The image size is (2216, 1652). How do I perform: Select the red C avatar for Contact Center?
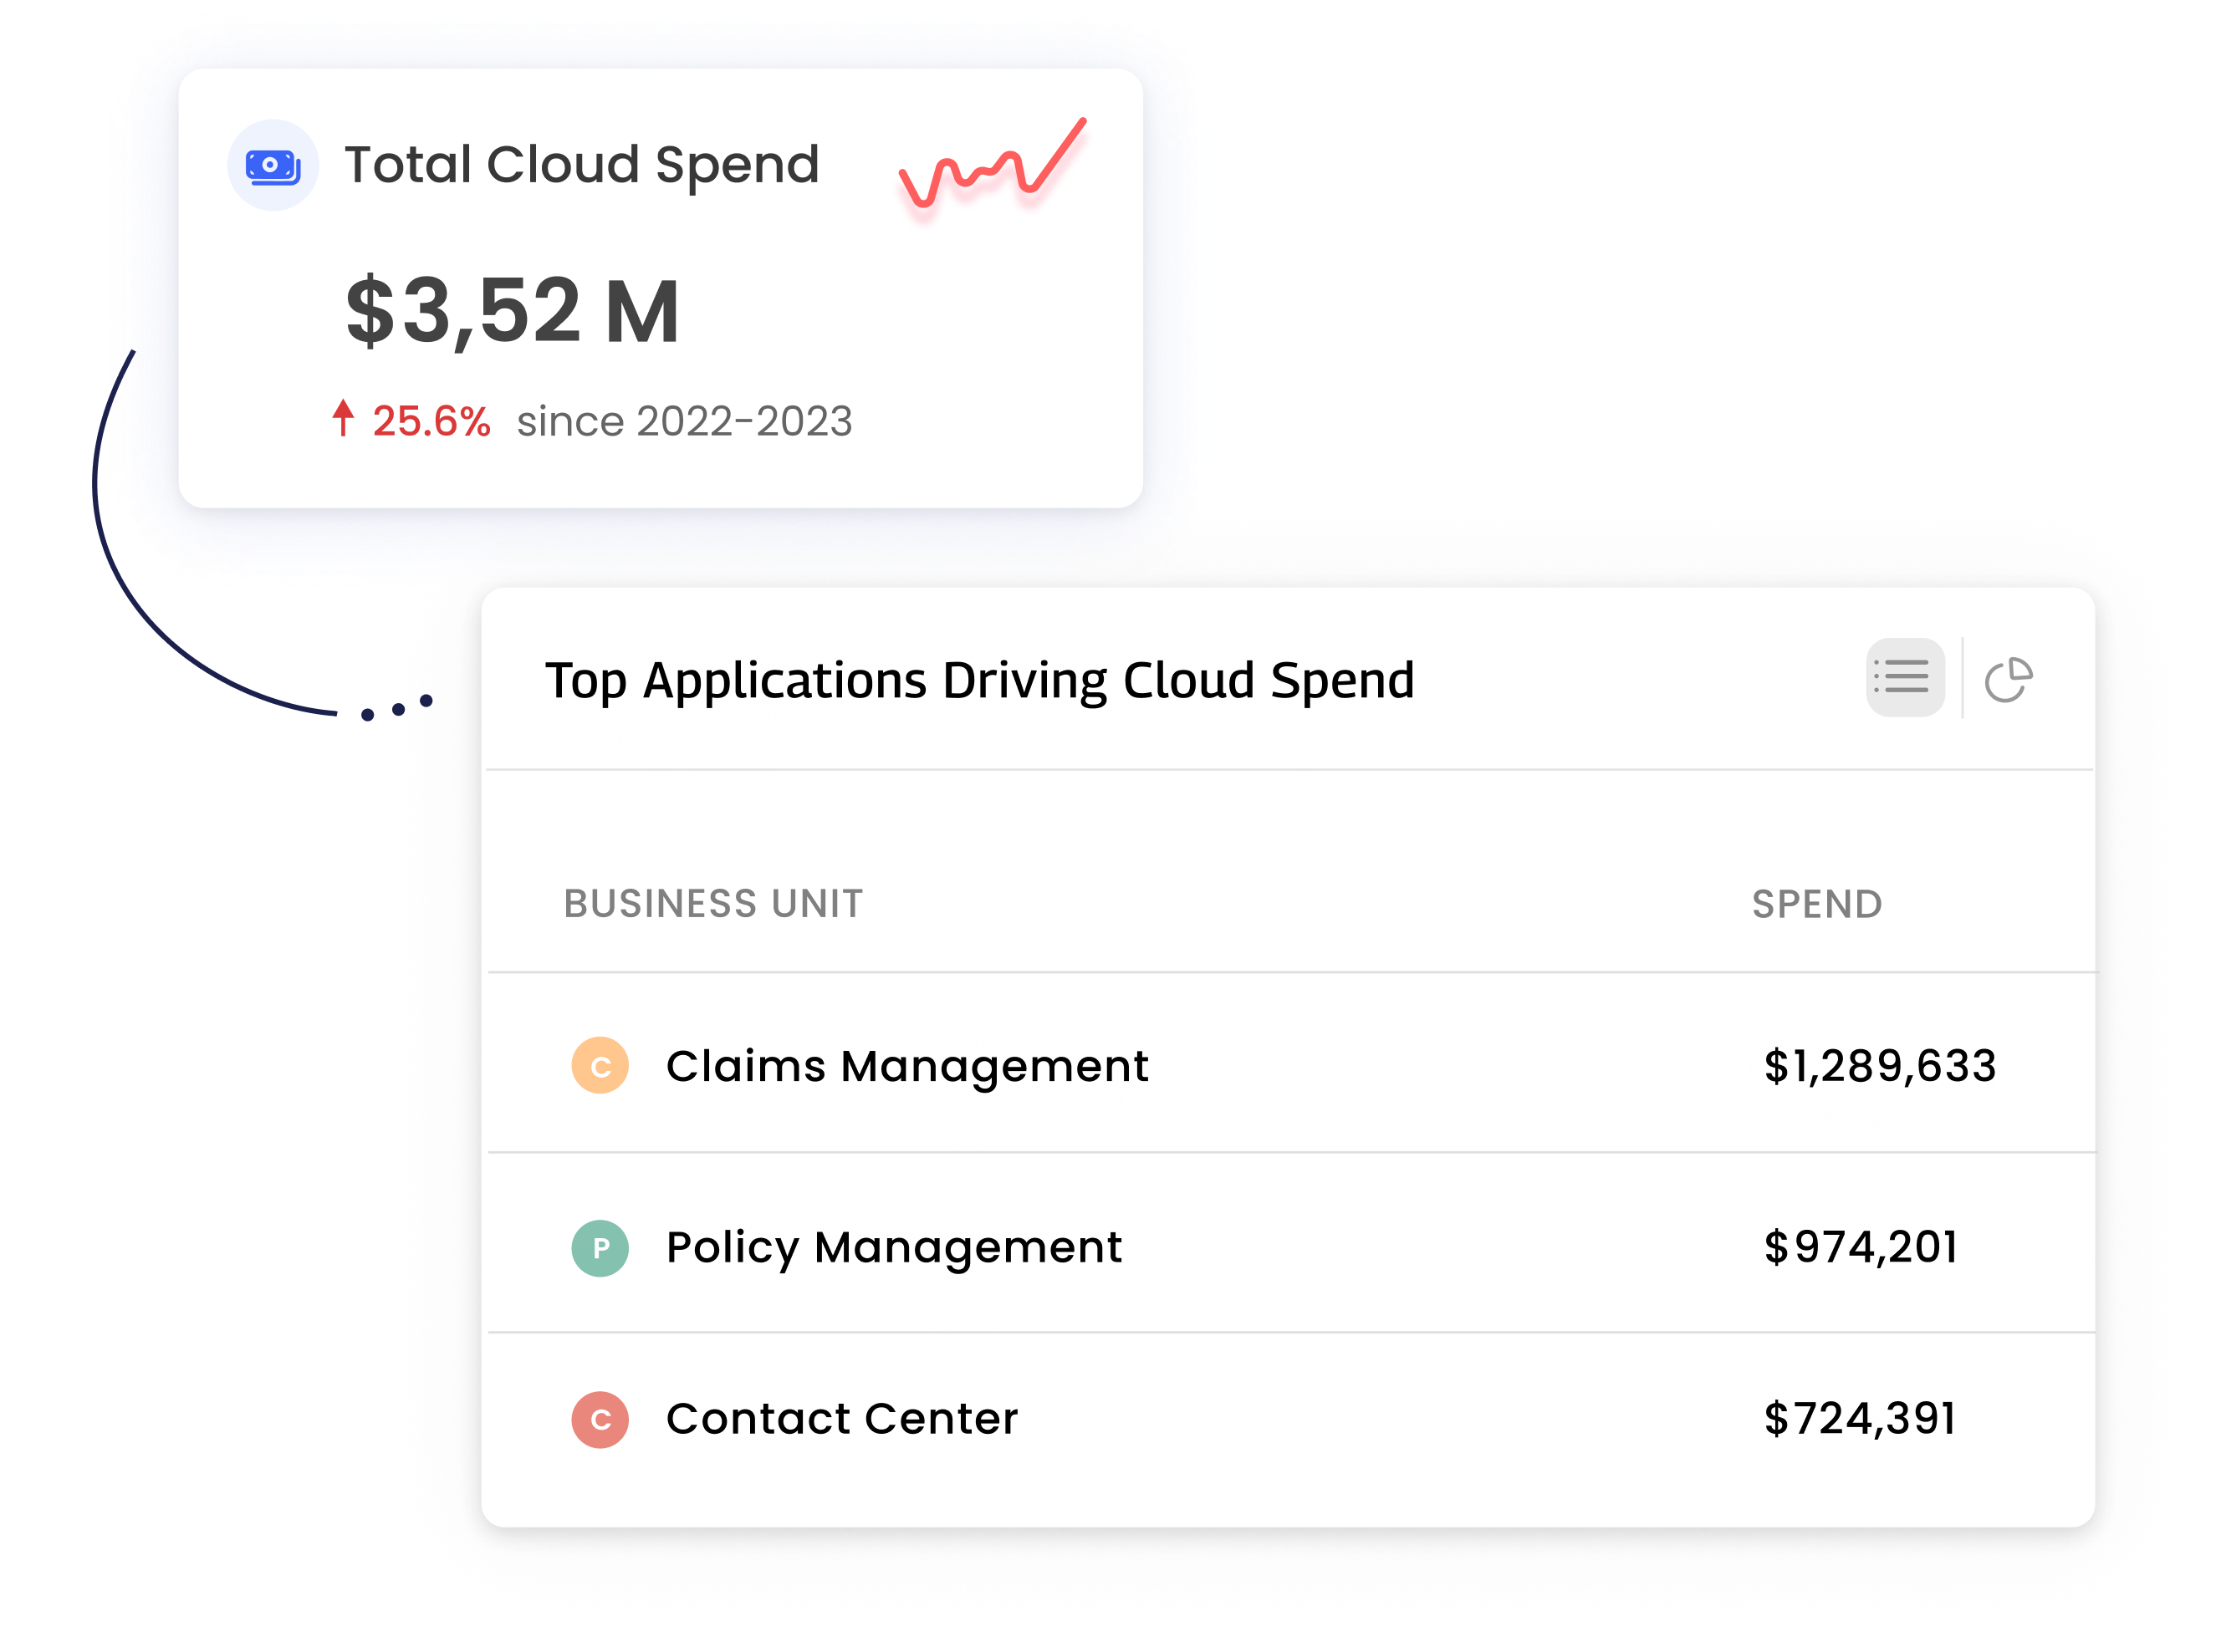click(600, 1419)
